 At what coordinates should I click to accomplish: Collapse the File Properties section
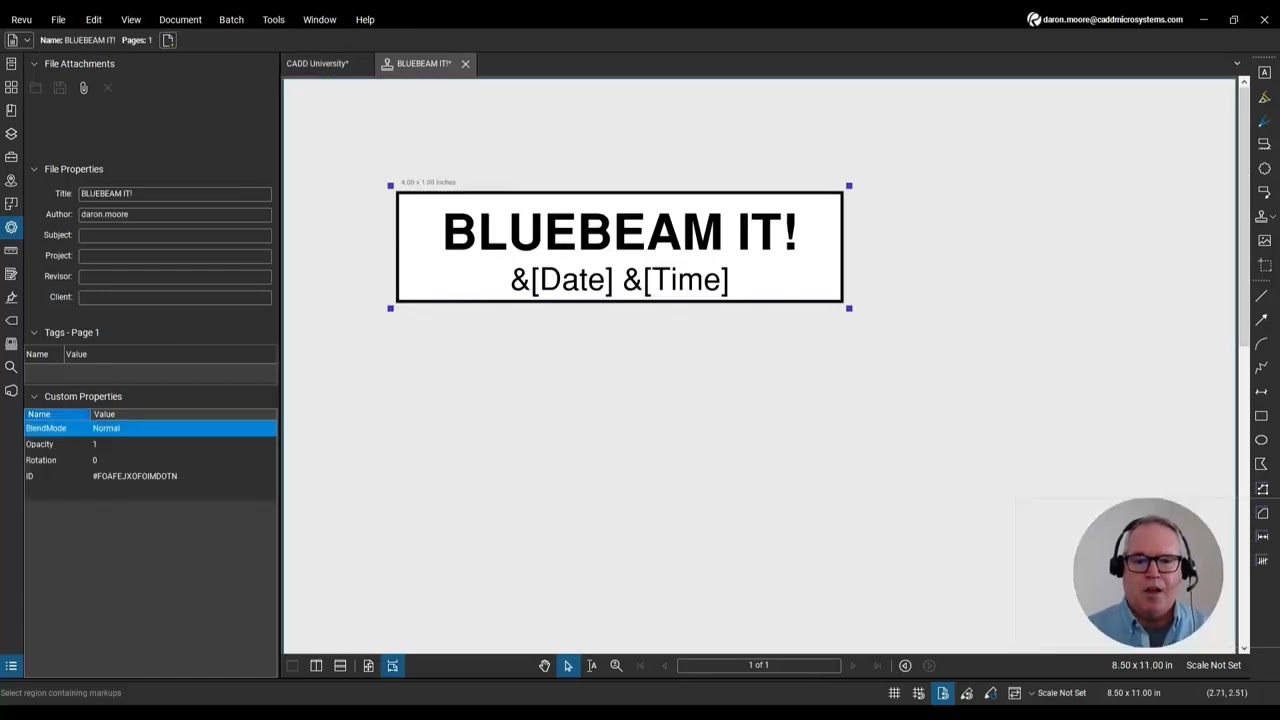[34, 169]
